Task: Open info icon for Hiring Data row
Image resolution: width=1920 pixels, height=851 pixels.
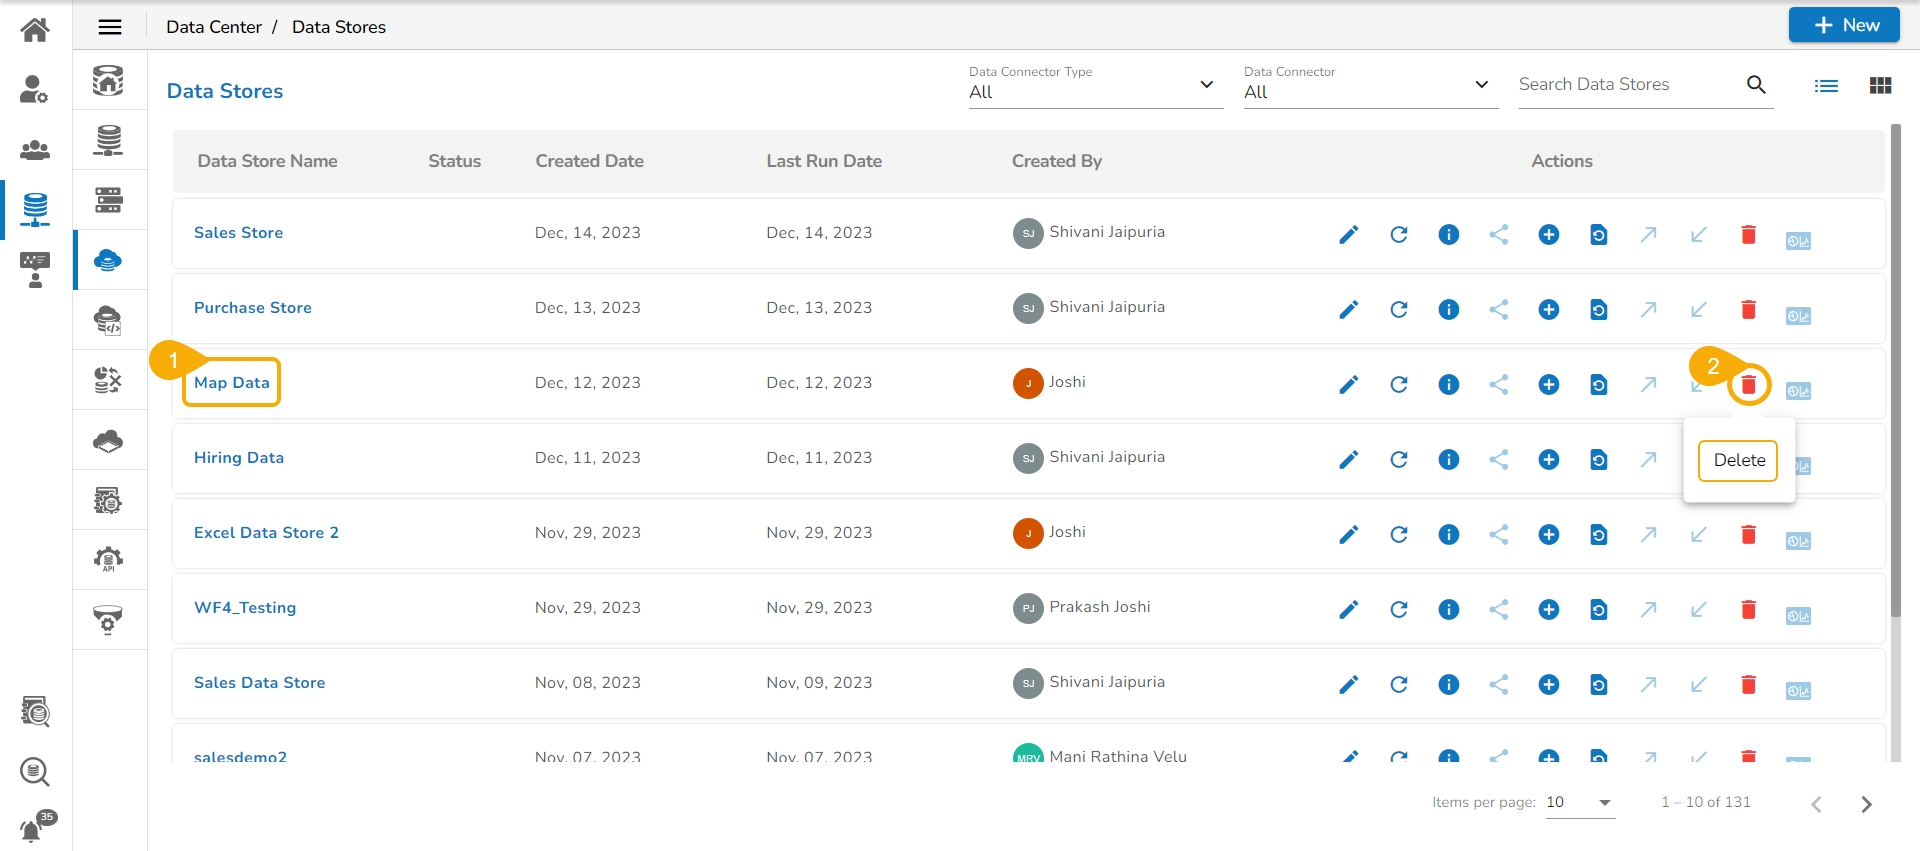Action: [1448, 460]
